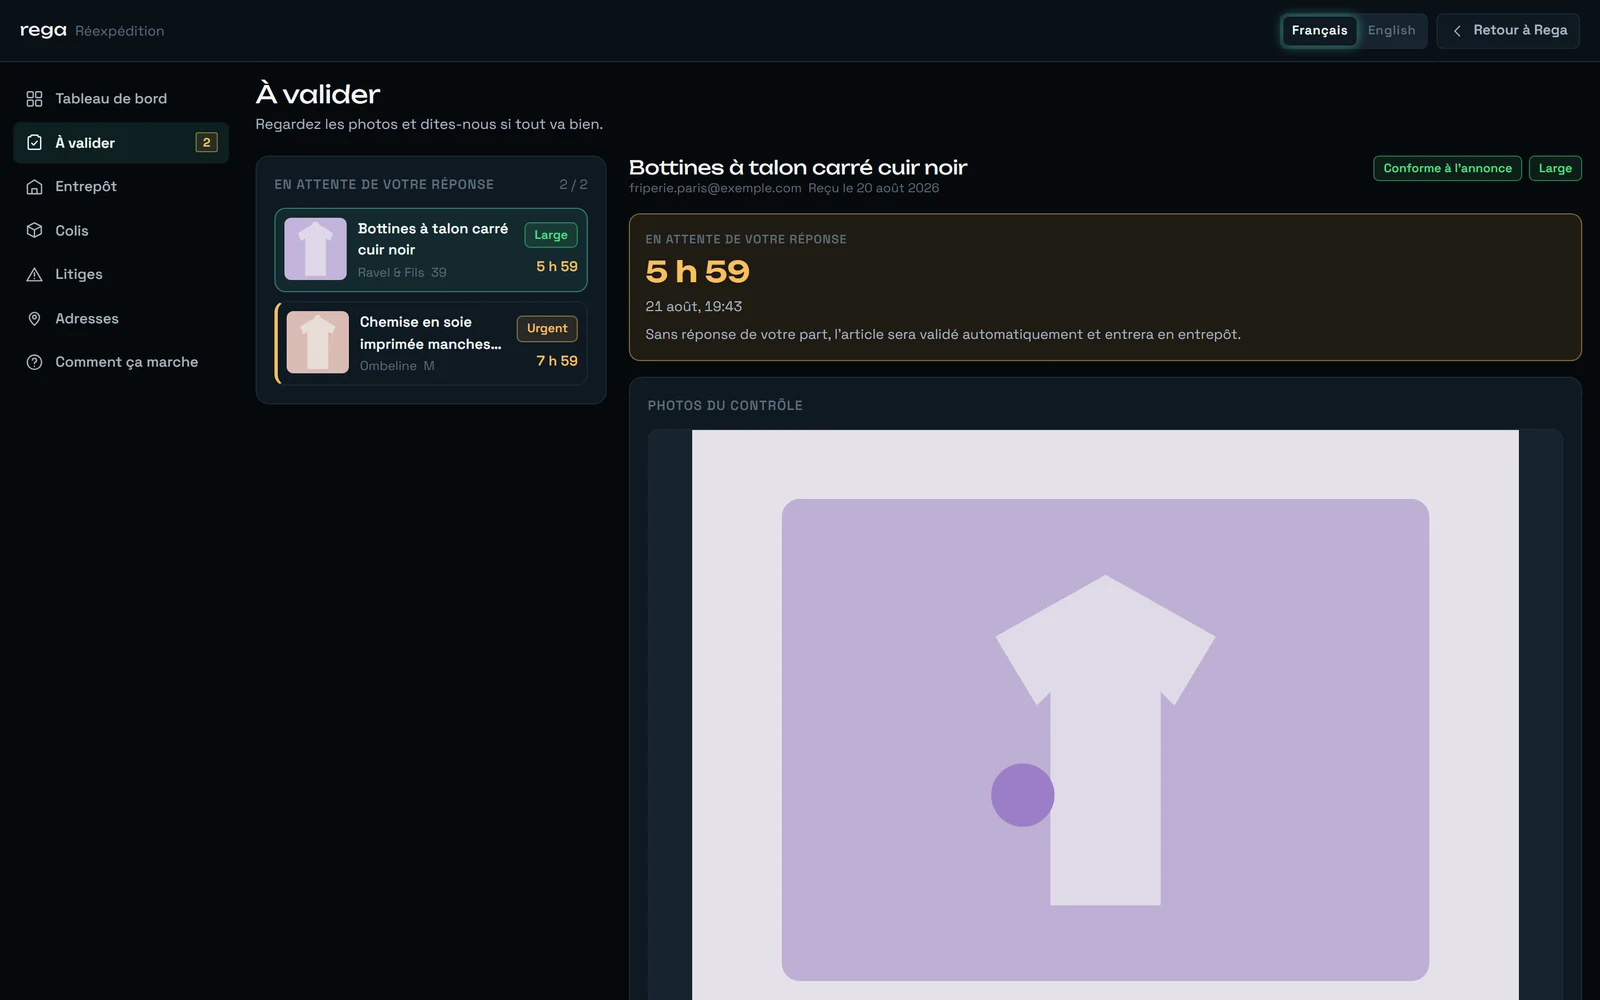Click the Adresses map pin icon

pos(34,319)
